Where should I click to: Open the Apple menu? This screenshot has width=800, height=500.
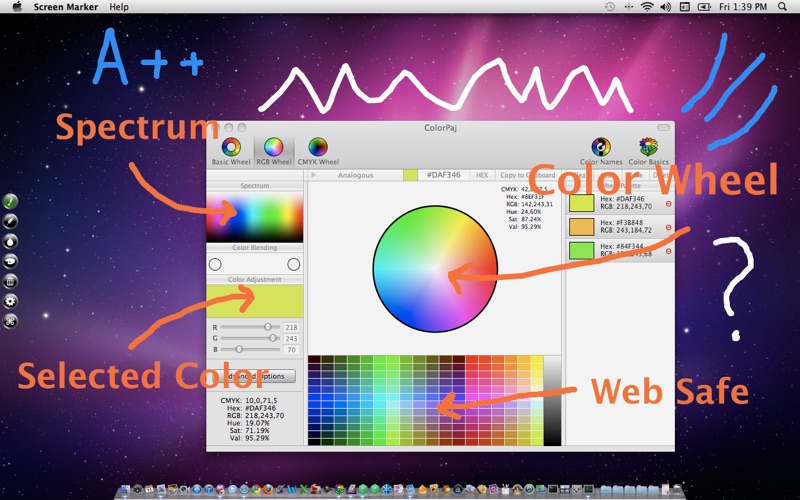17,7
